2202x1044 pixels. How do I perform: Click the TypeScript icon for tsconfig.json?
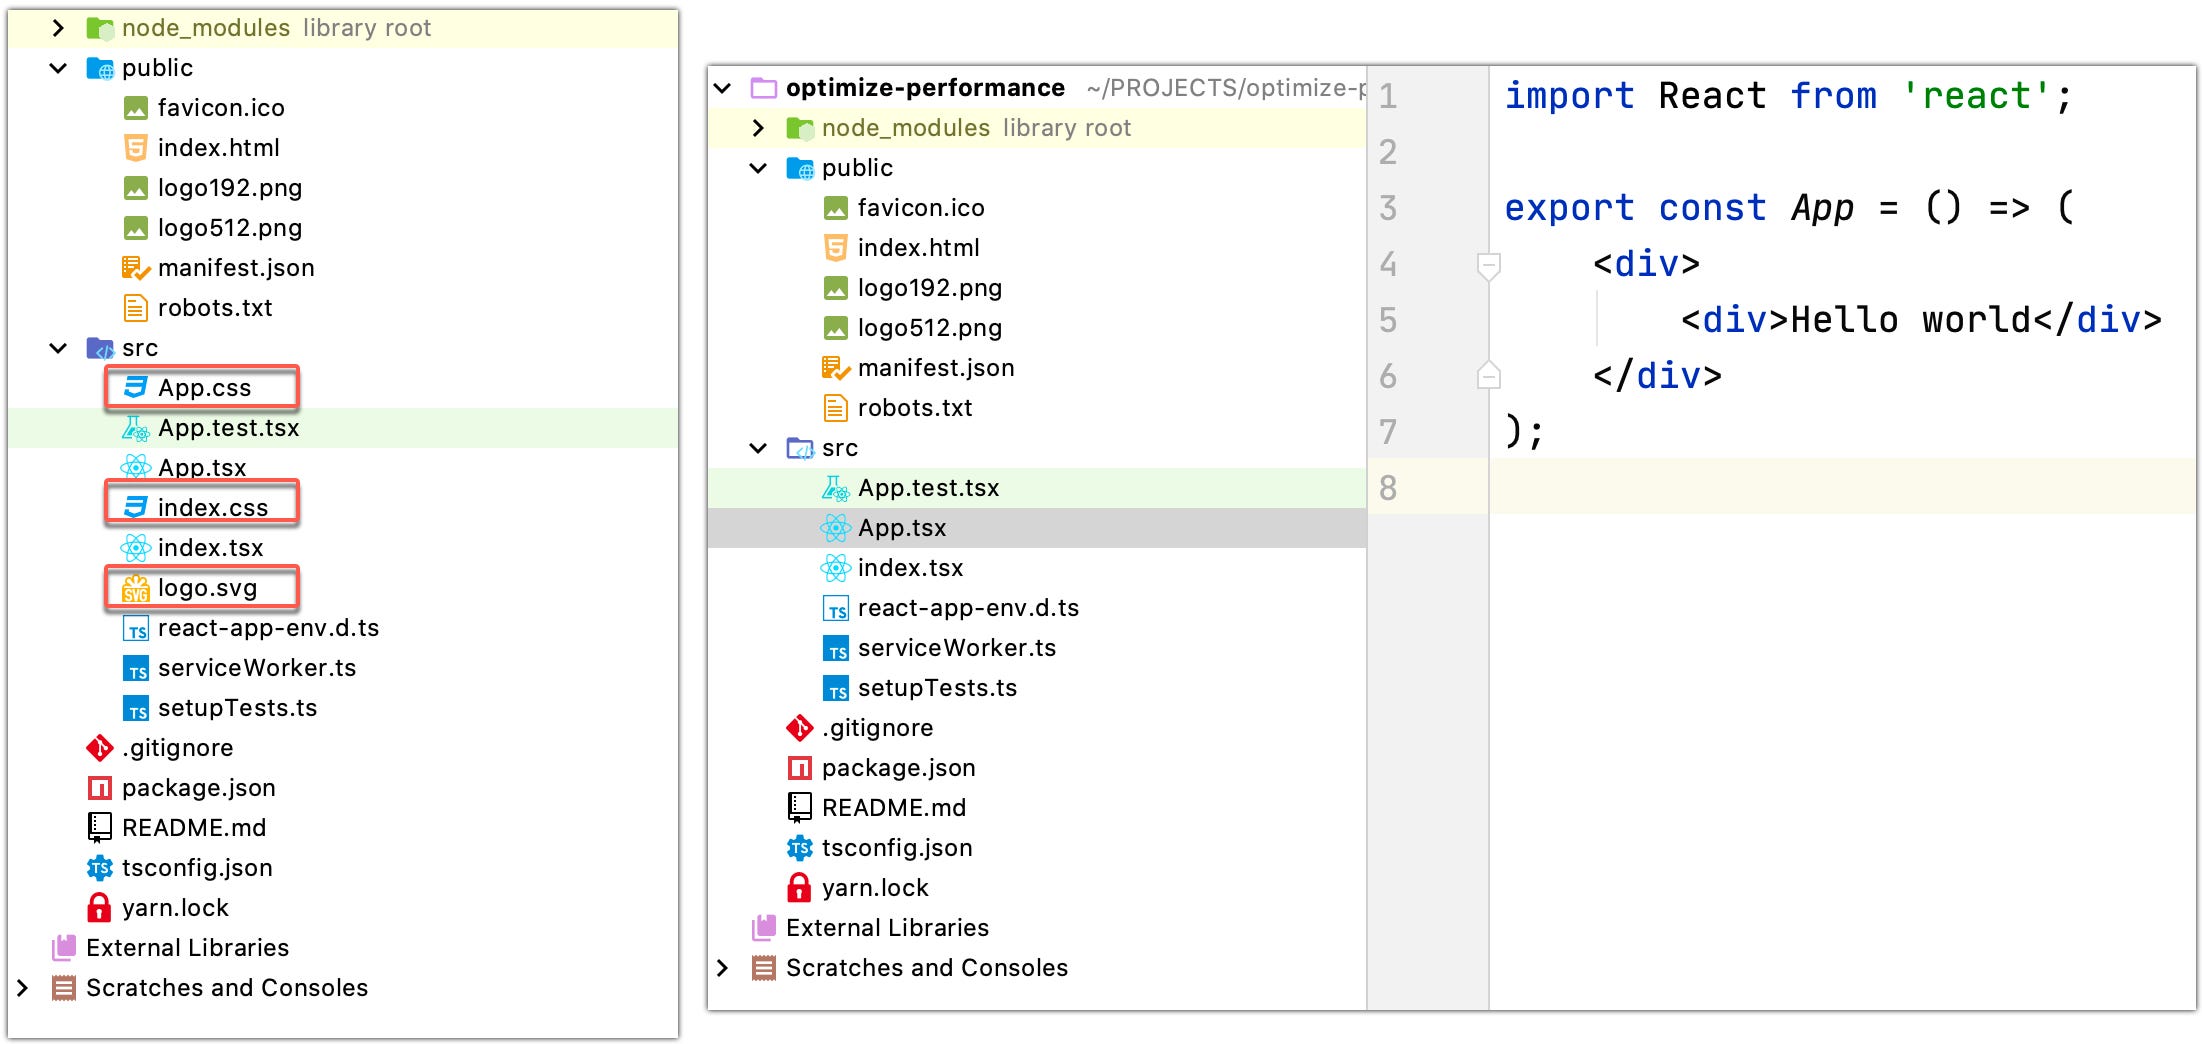(x=99, y=867)
